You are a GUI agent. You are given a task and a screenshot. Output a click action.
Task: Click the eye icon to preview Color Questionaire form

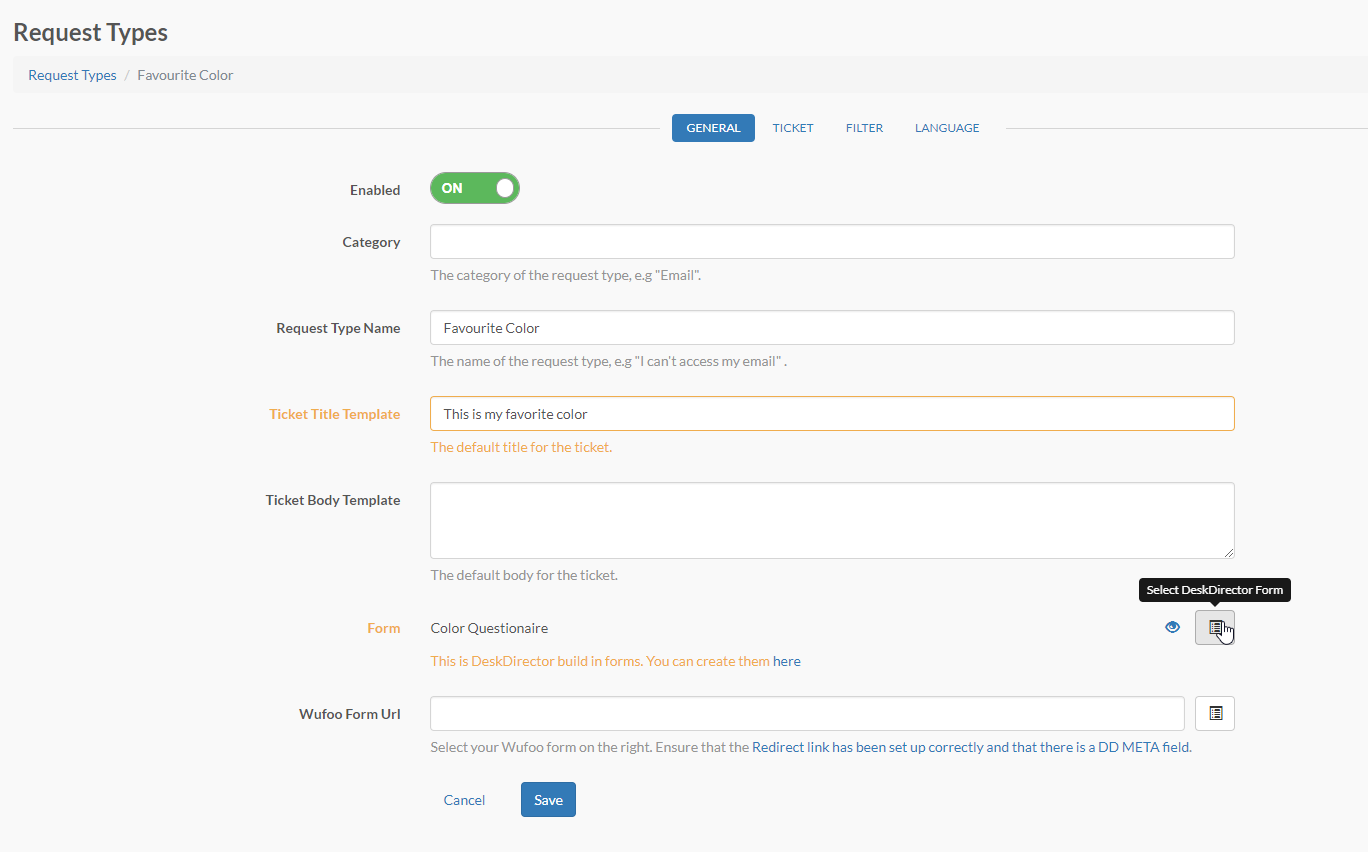point(1173,628)
